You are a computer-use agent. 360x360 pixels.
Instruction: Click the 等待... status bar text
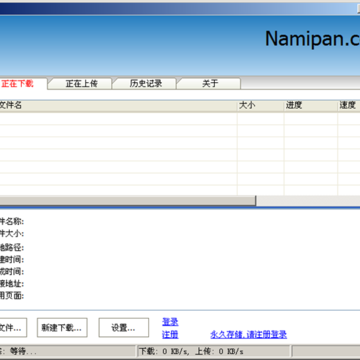[x=23, y=351]
